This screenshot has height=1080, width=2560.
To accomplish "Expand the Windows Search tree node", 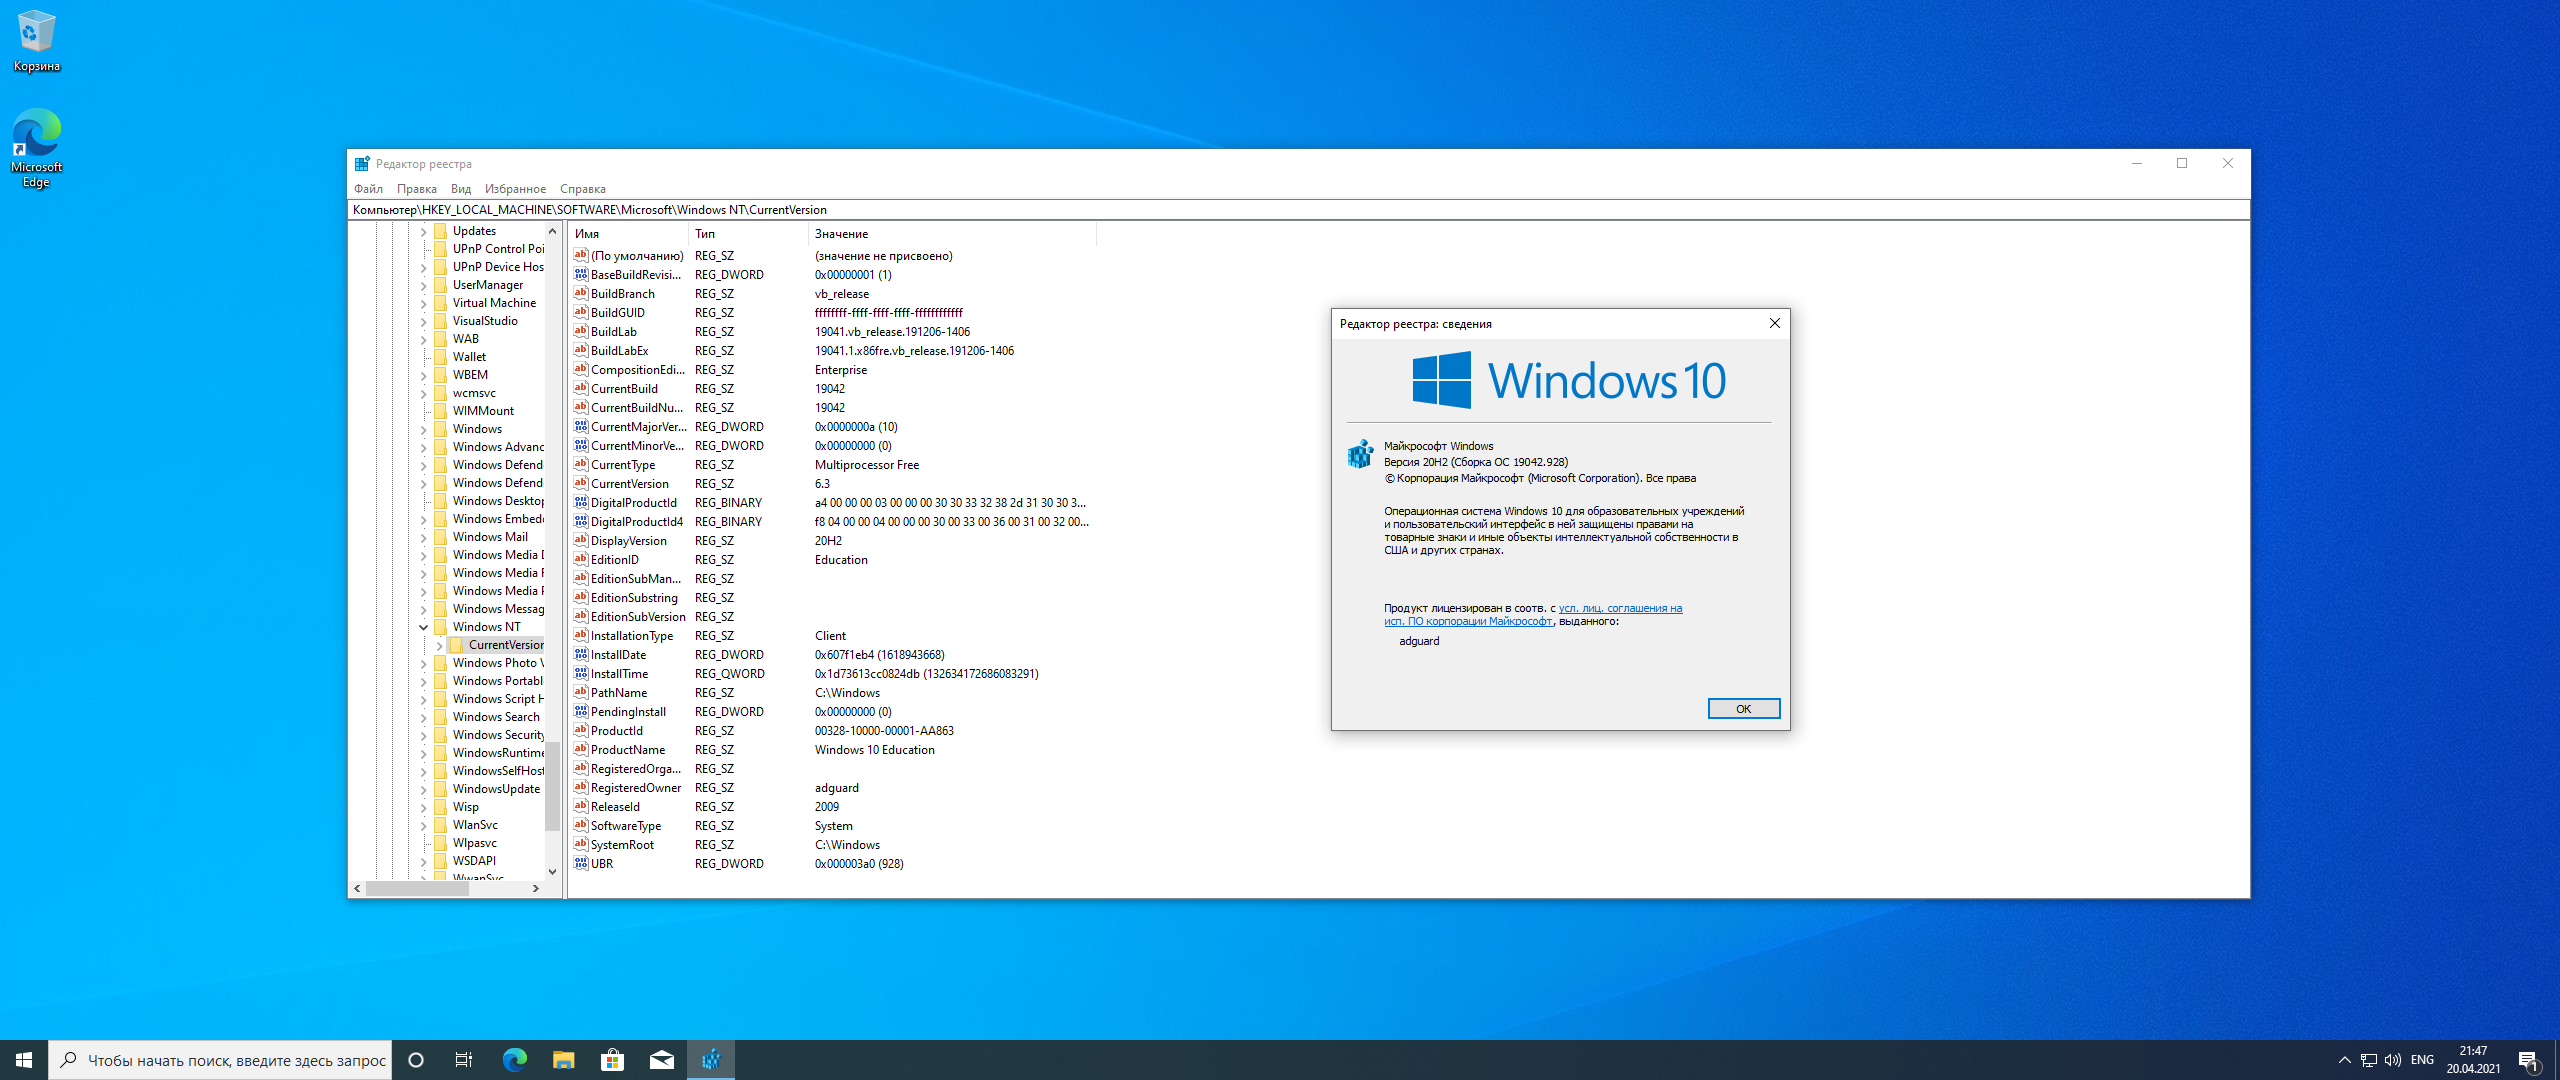I will pos(424,717).
